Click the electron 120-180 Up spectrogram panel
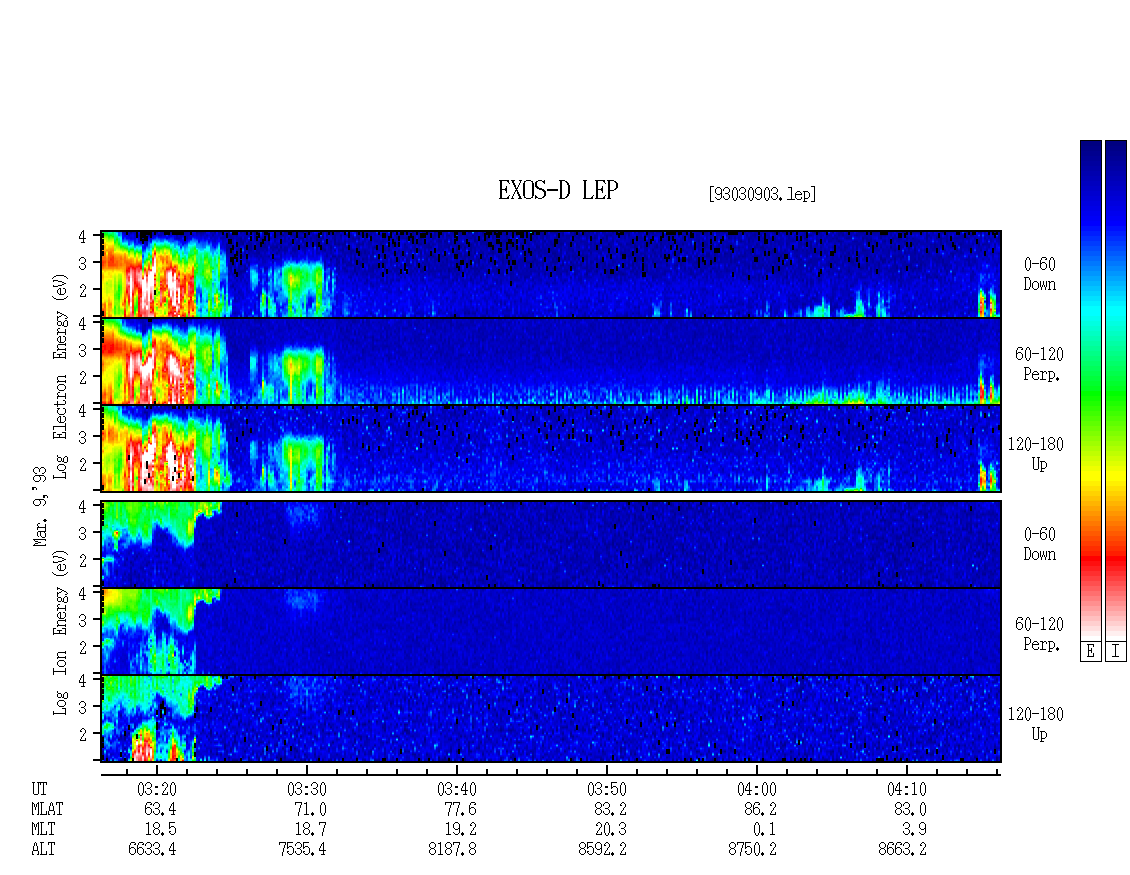The image size is (1130, 875). pyautogui.click(x=551, y=448)
